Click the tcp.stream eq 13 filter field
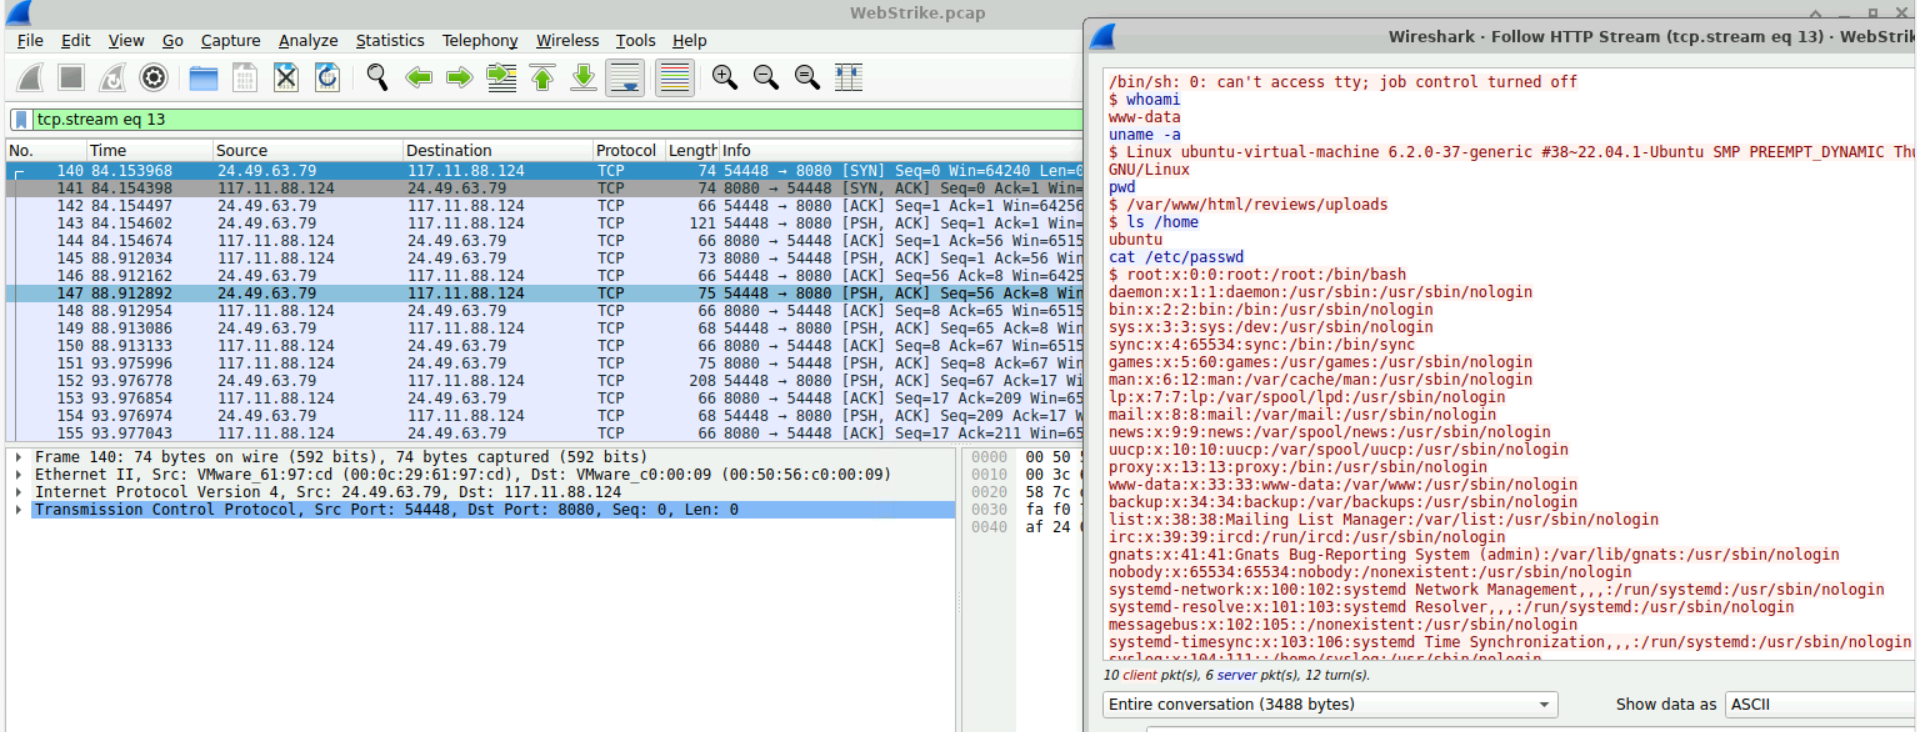Screen dimensions: 1917x732 point(556,120)
